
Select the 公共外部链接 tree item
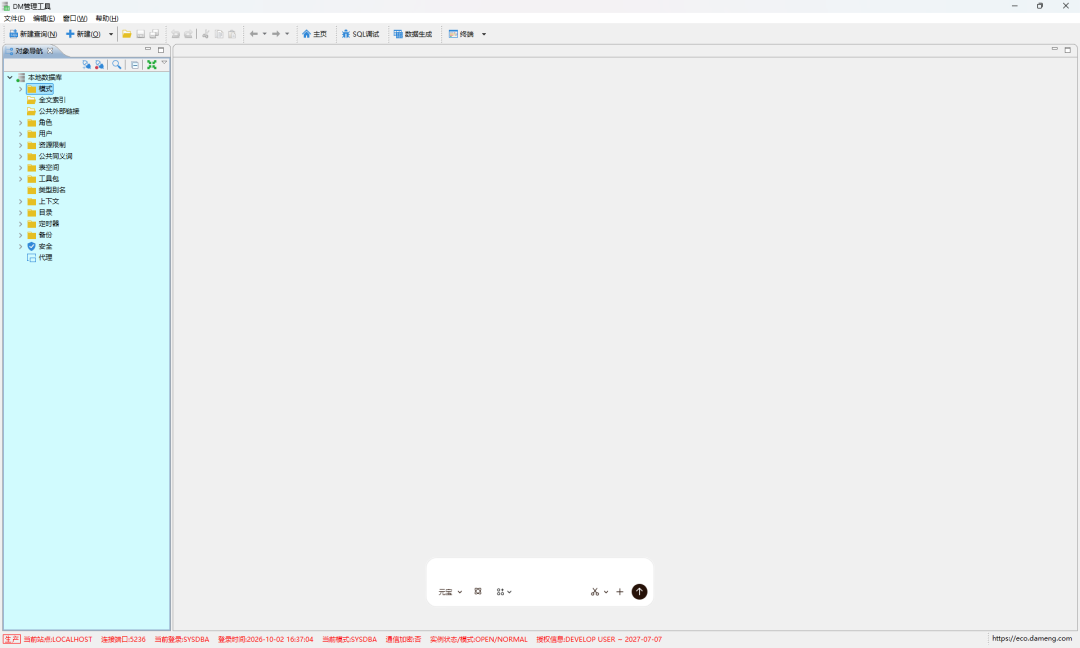coord(59,111)
